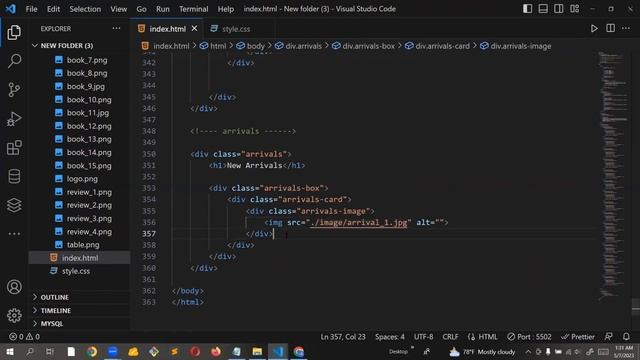The height and width of the screenshot is (360, 640).
Task: Open the Extensions view
Action: coord(14,148)
